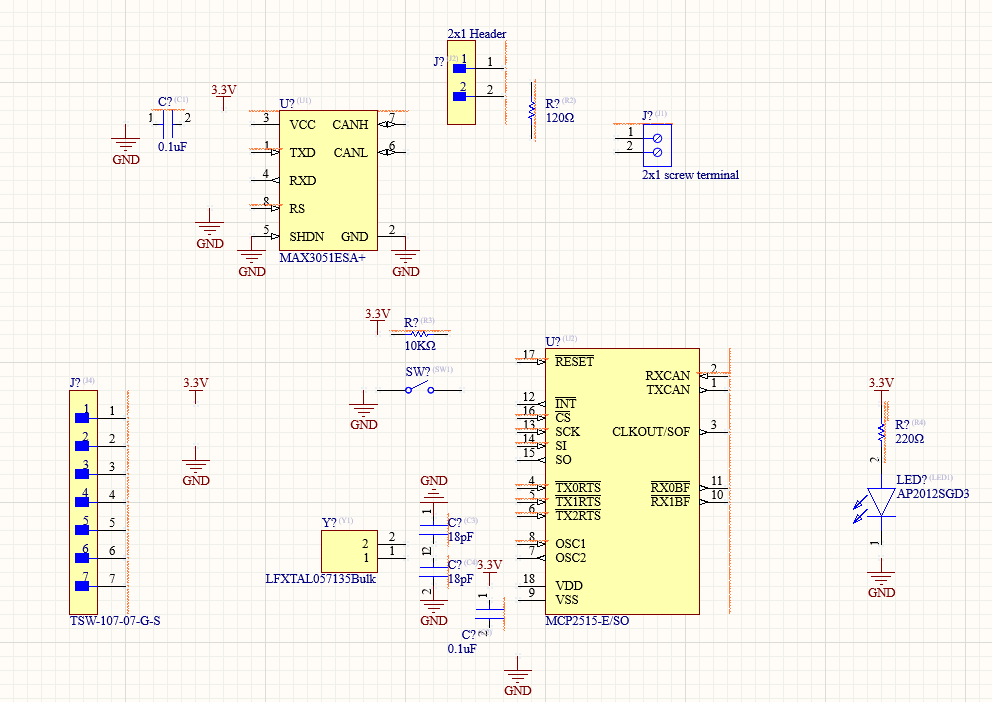Click the 10KΩ resistor value text
The width and height of the screenshot is (992, 702).
tap(420, 346)
